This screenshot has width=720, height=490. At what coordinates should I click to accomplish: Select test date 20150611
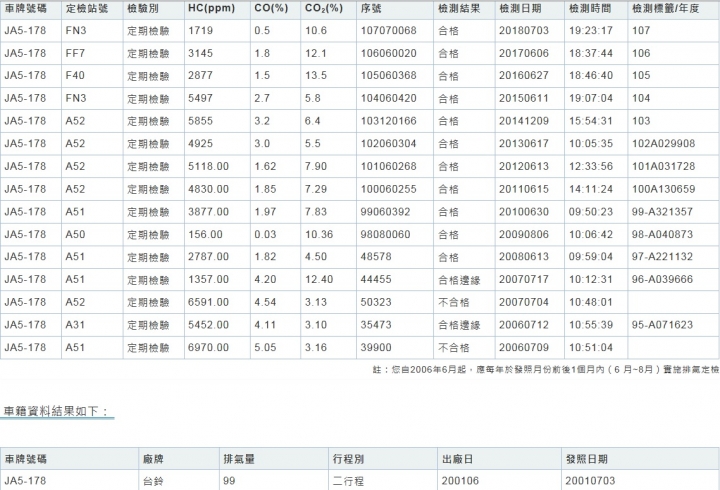pyautogui.click(x=524, y=98)
